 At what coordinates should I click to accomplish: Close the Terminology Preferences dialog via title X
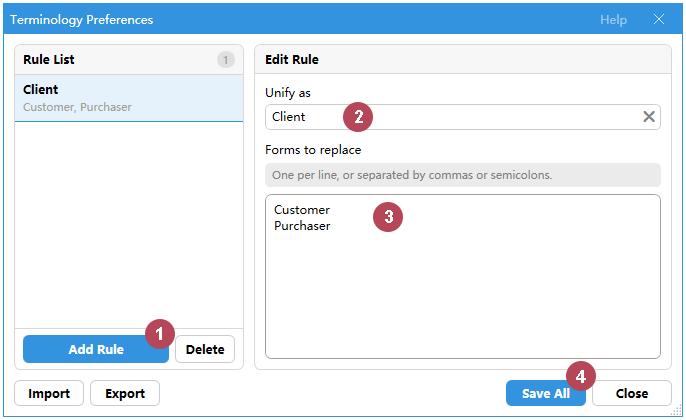tap(658, 19)
